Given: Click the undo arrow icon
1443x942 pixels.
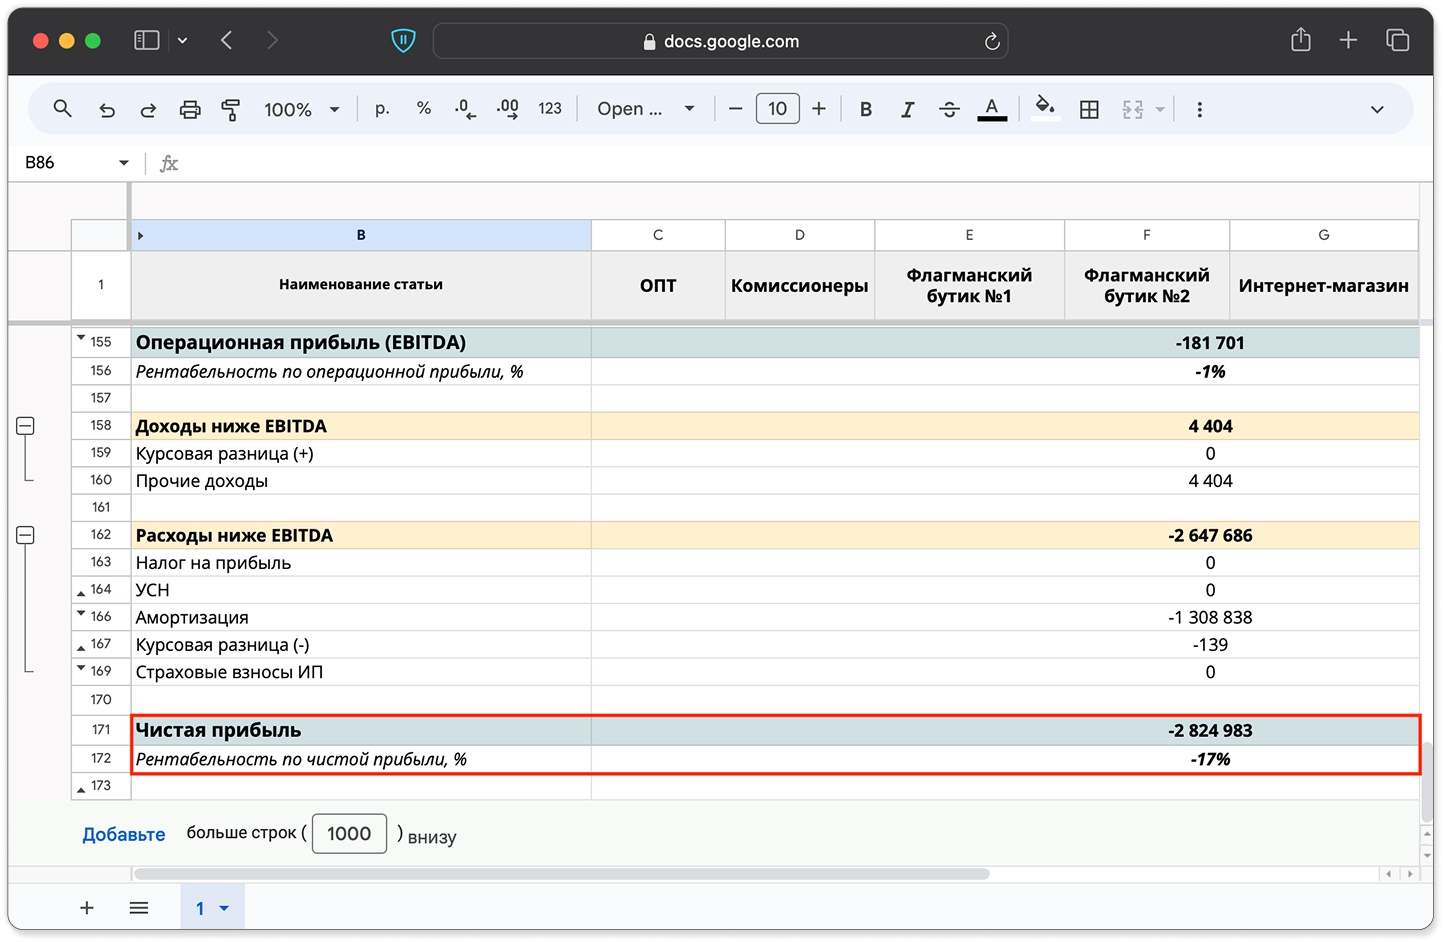Looking at the screenshot, I should coord(107,110).
